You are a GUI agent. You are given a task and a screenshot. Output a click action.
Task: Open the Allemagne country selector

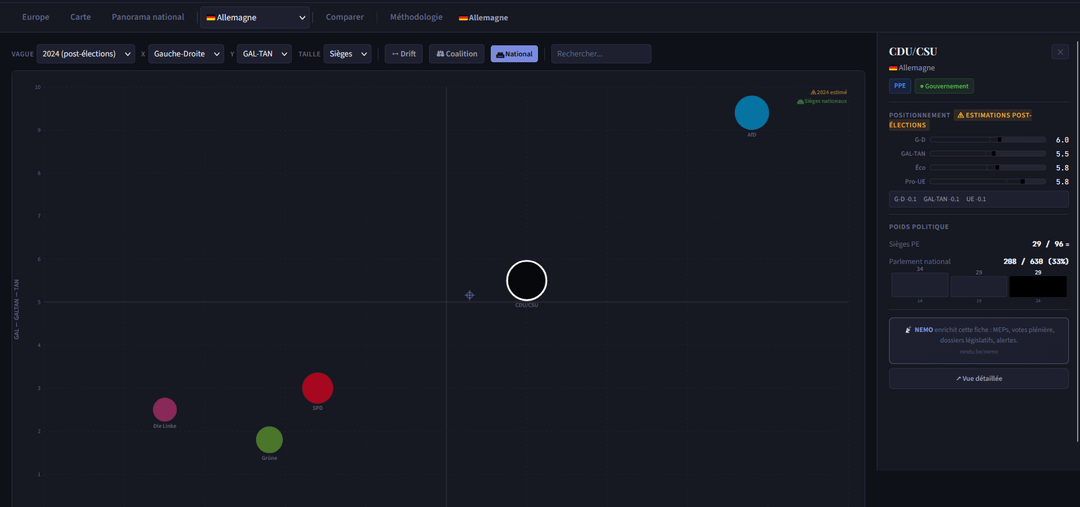(255, 17)
